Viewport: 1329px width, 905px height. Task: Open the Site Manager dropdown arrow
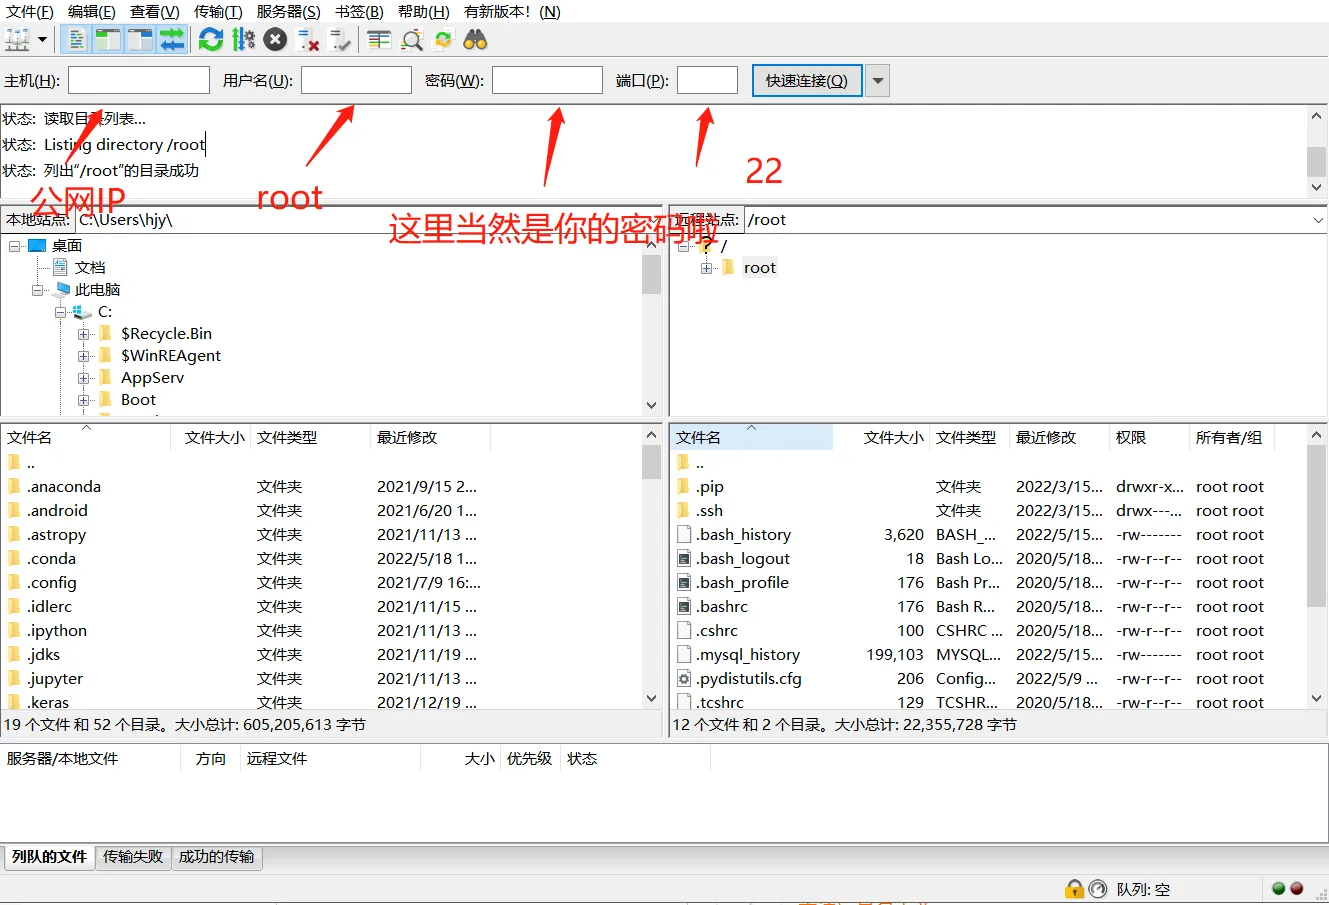pos(42,40)
